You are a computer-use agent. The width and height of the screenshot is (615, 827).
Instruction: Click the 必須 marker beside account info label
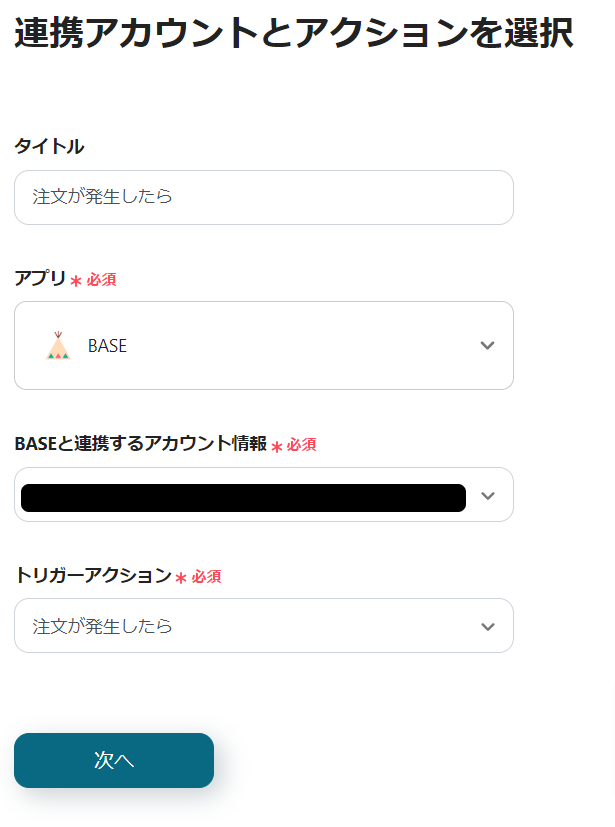302,445
